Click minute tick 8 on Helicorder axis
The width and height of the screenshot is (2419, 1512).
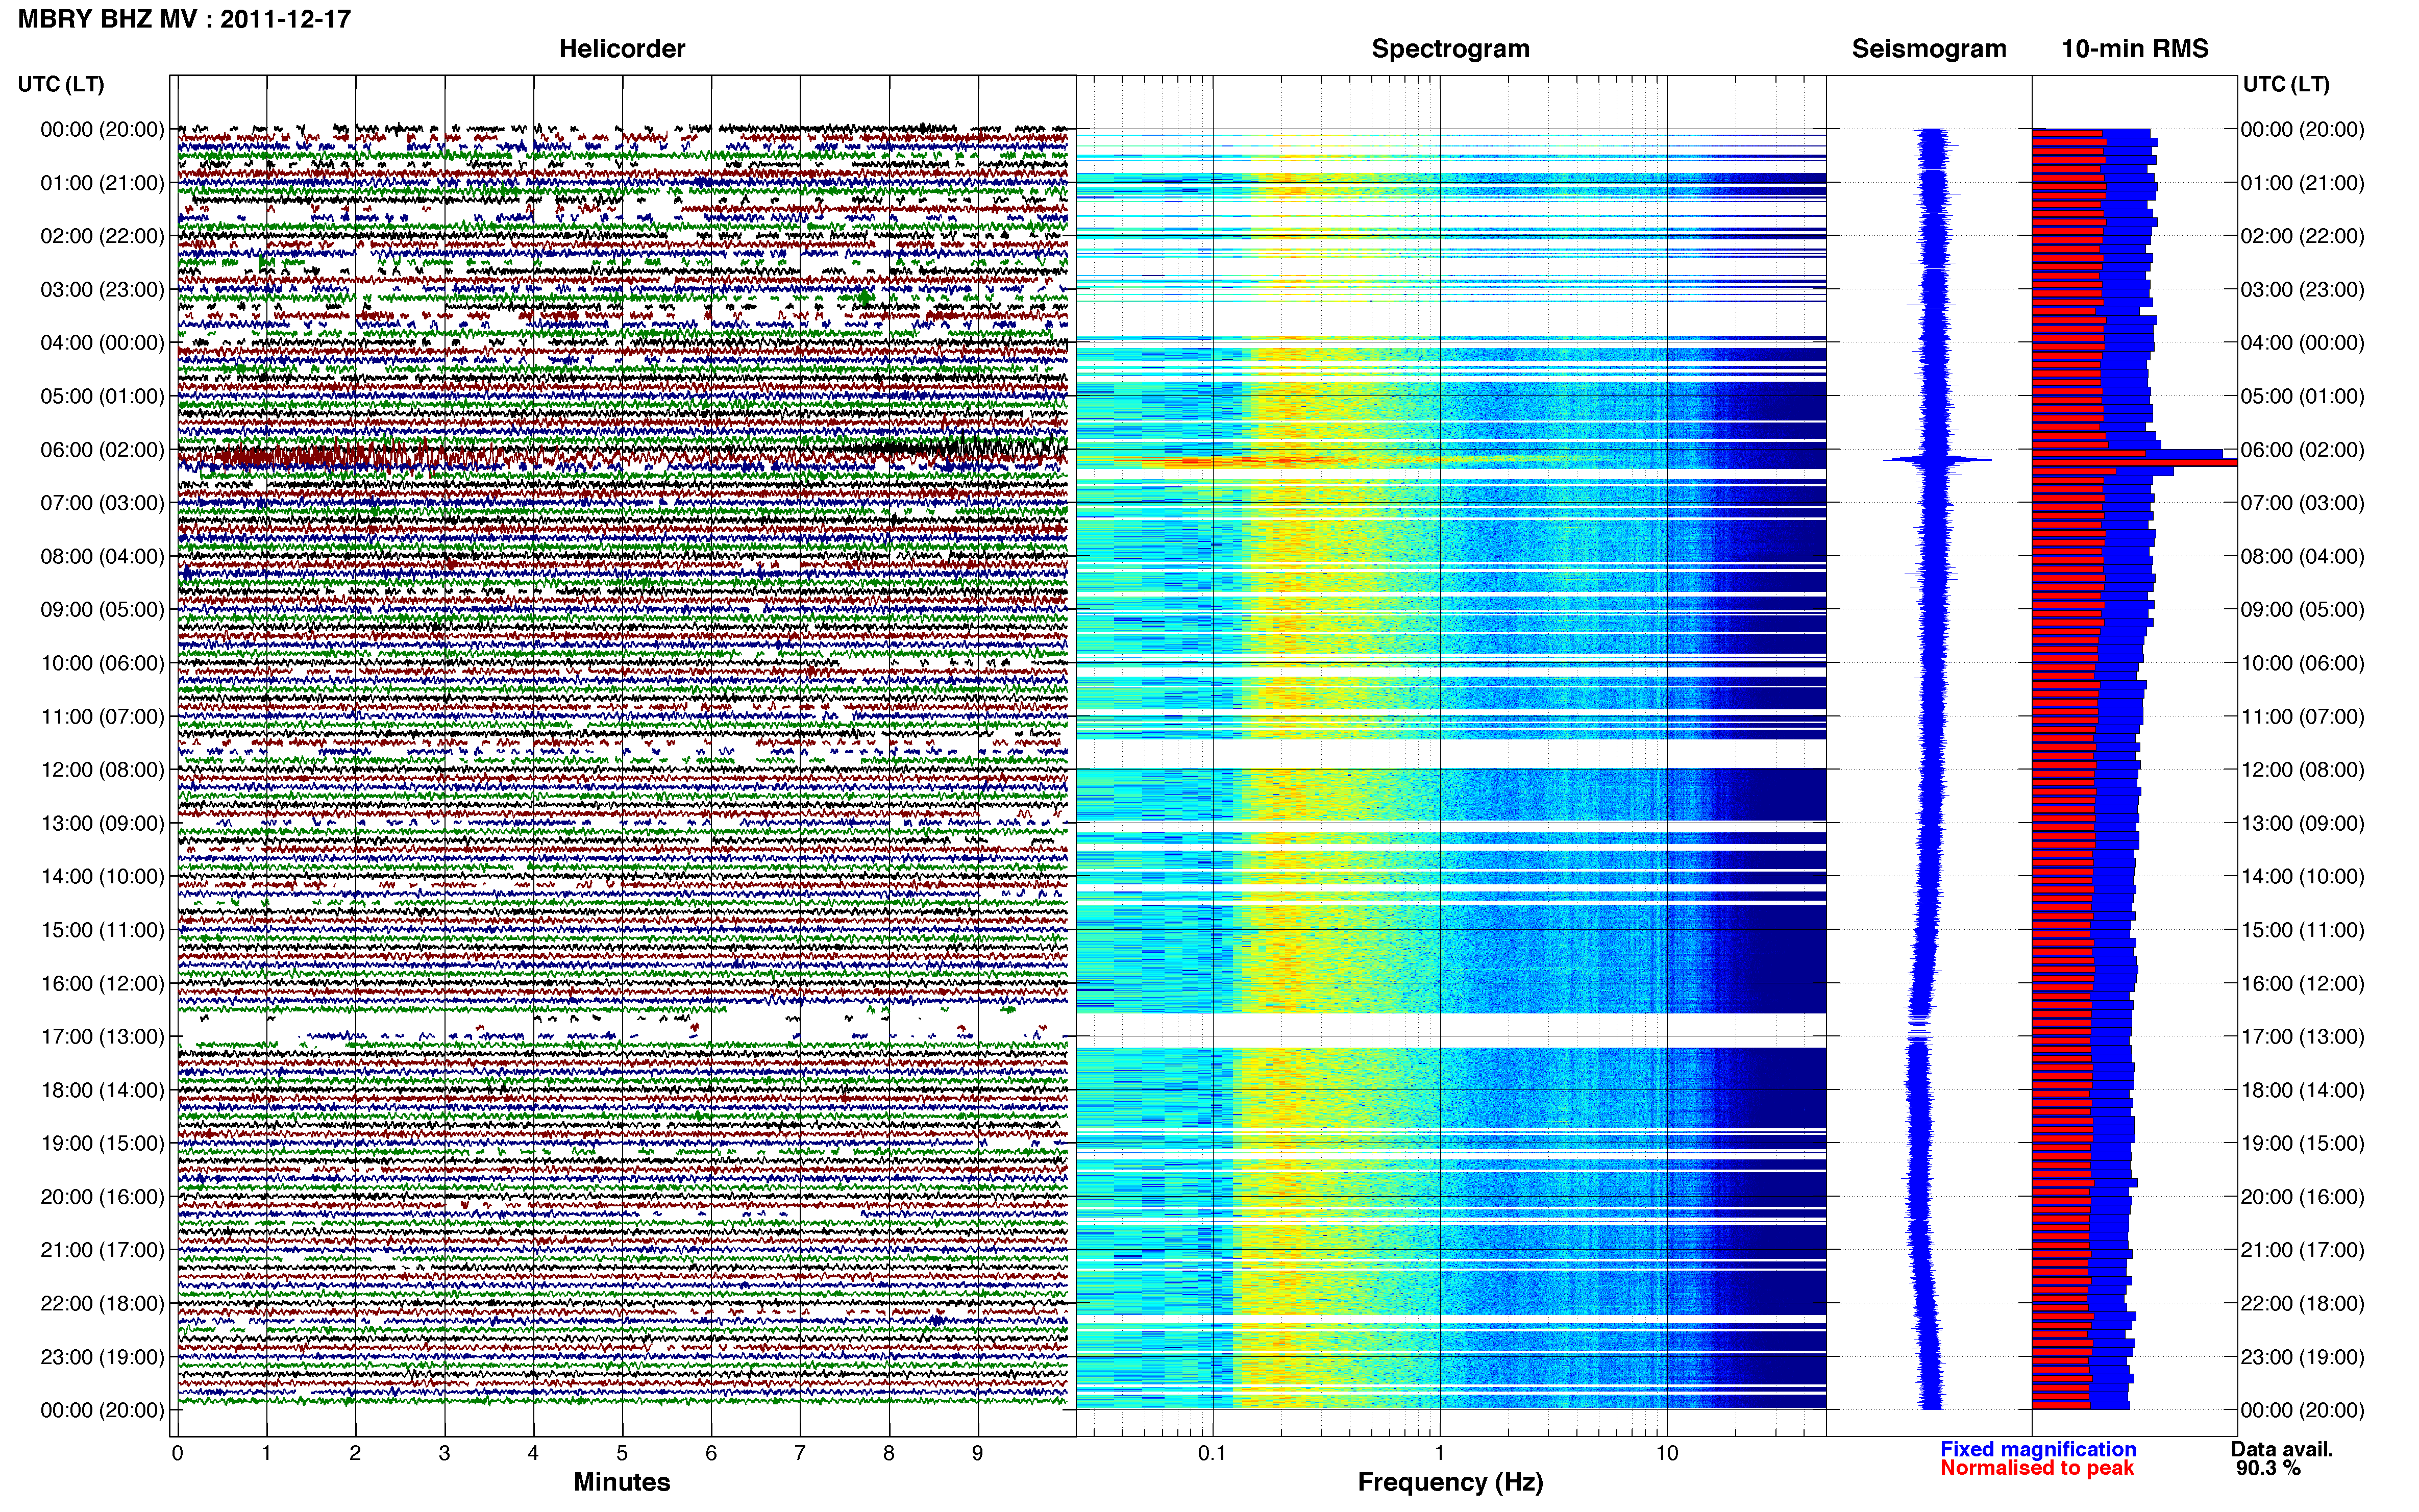[889, 1453]
